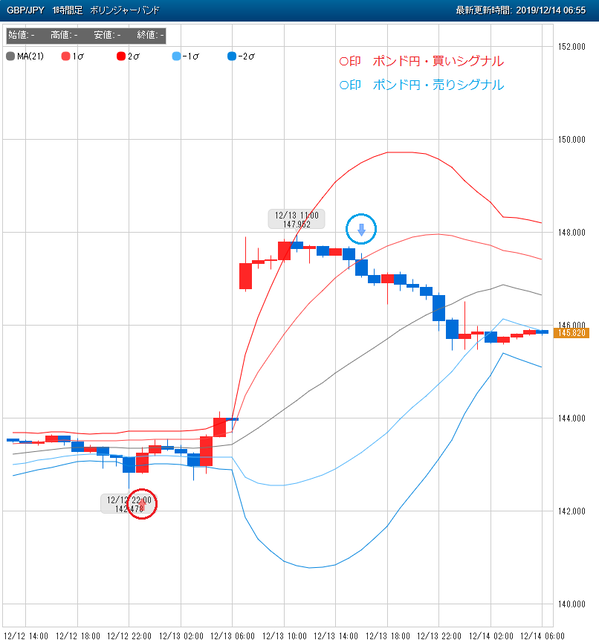
Task: Click the 12/13 14:00 time axis label
Action: (x=336, y=636)
